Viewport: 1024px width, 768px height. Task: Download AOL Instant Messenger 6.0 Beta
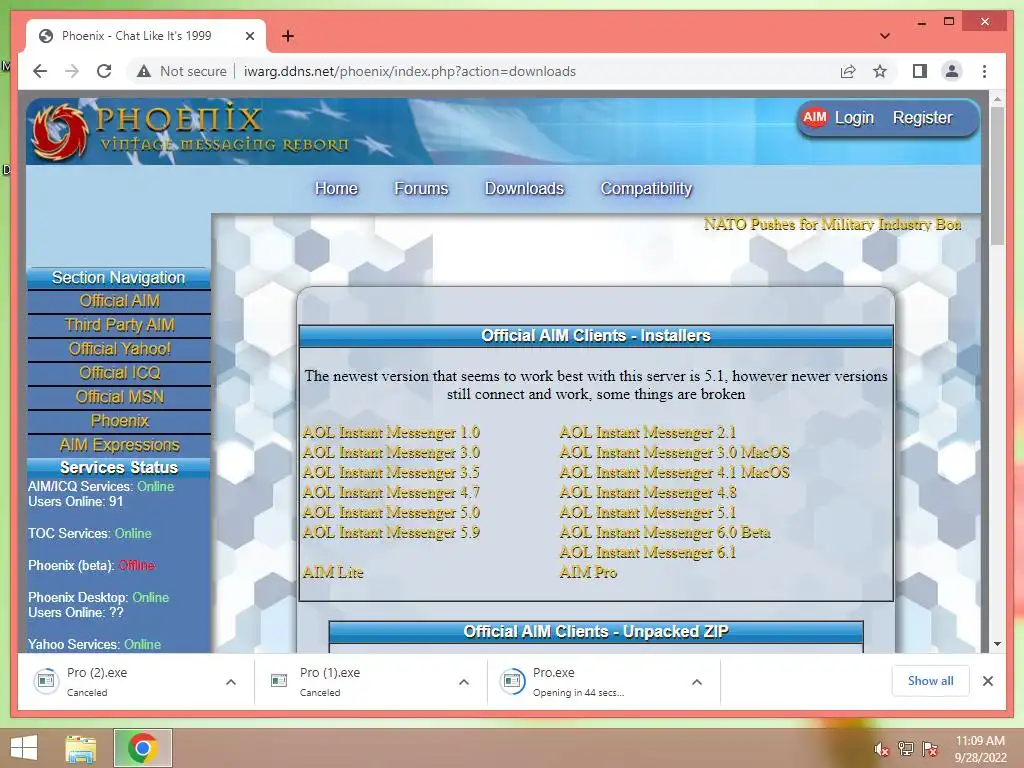pos(665,532)
